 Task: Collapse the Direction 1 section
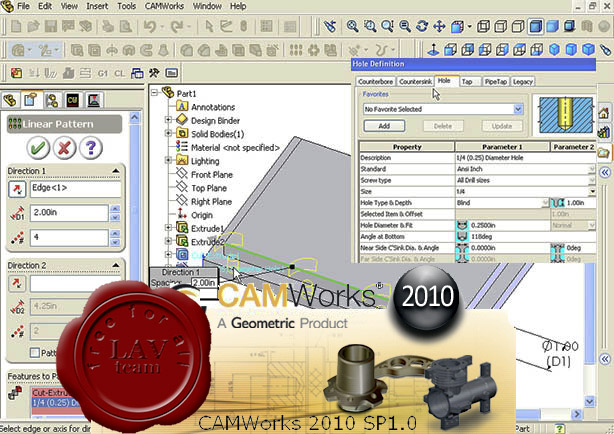[x=116, y=171]
